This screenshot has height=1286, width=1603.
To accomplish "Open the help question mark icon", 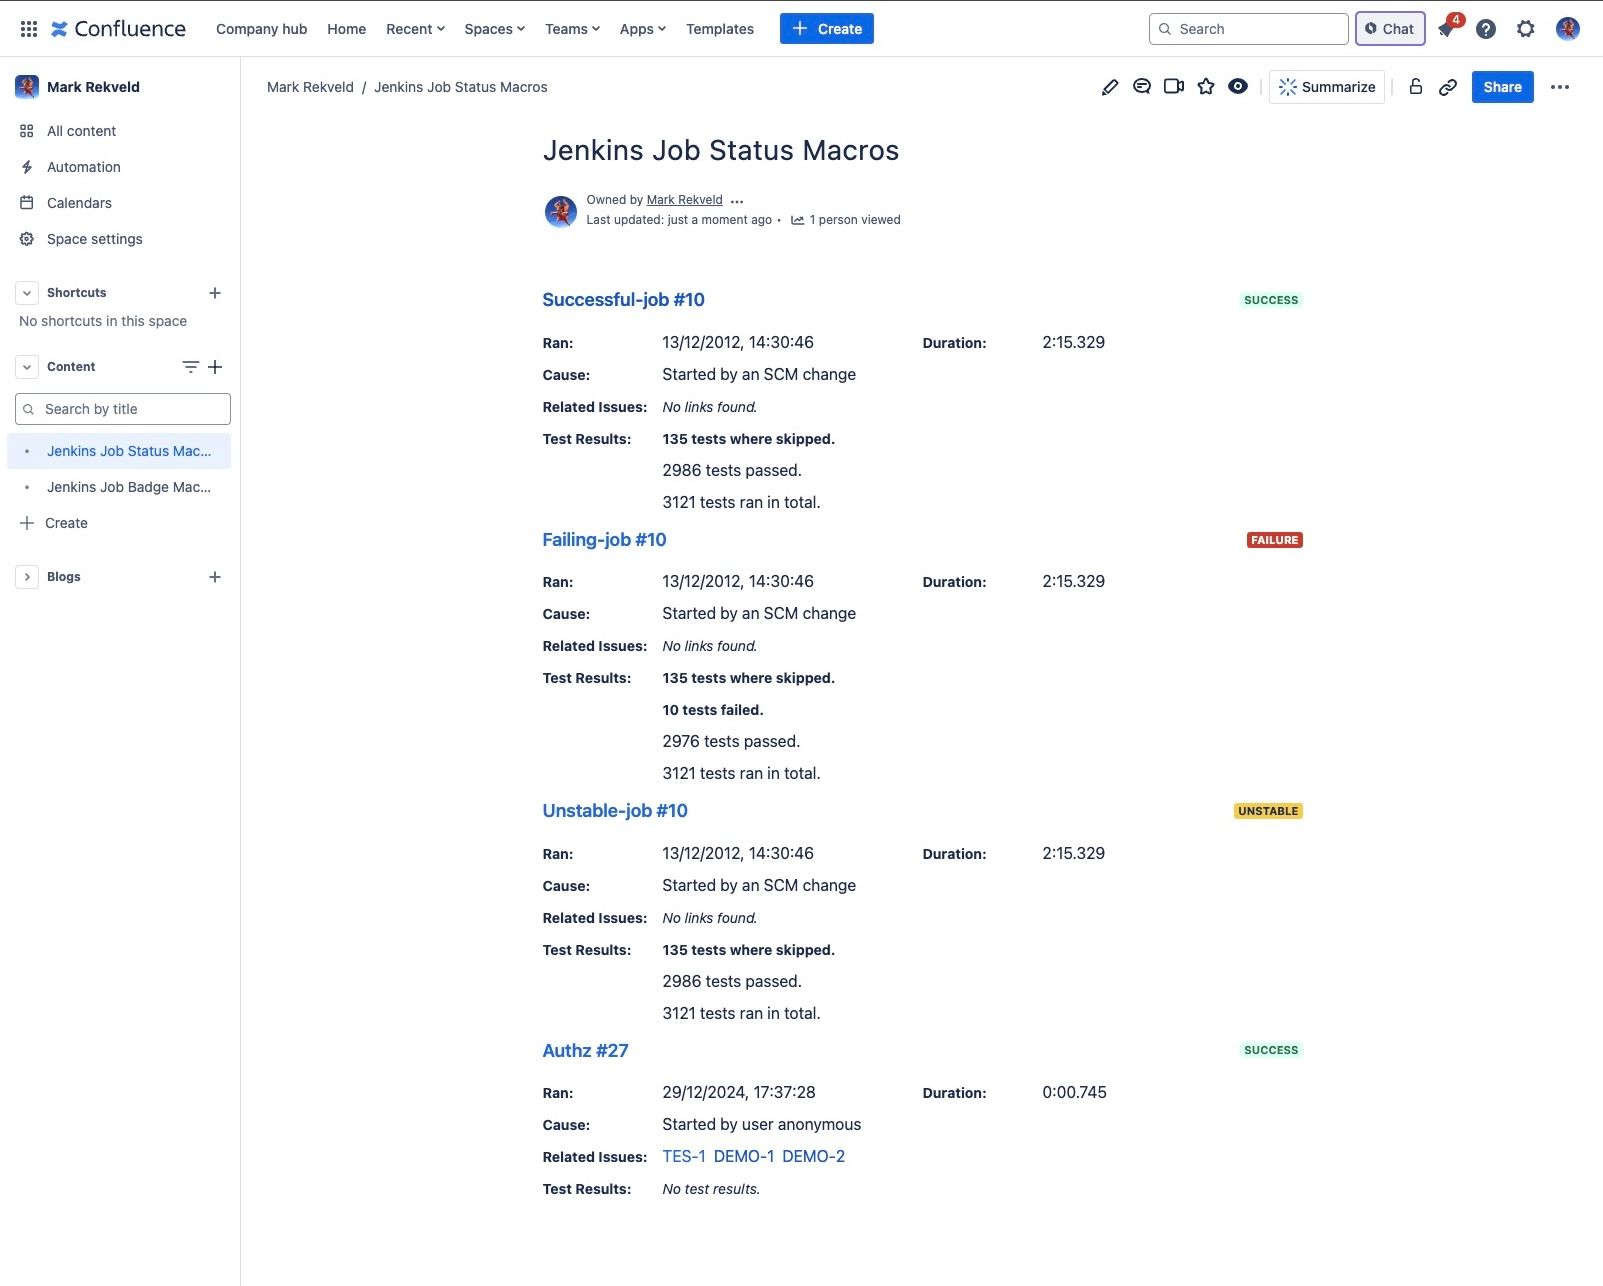I will click(x=1486, y=29).
